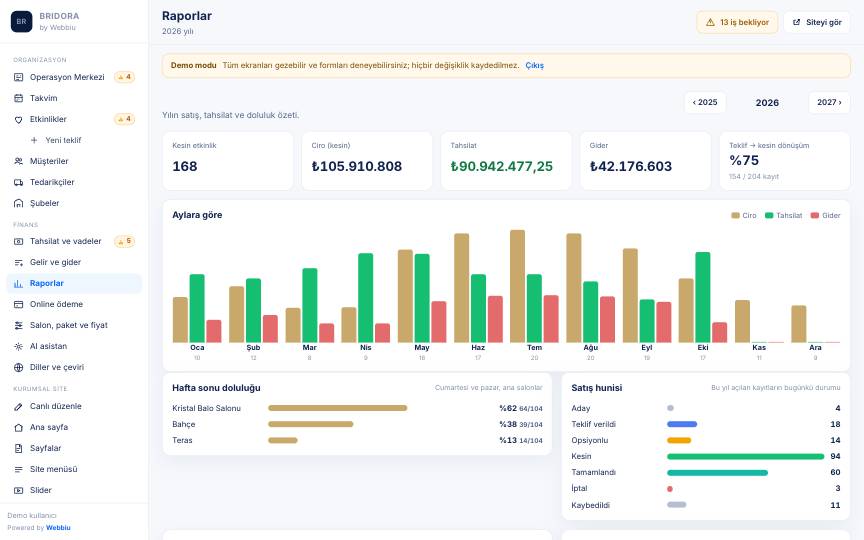The width and height of the screenshot is (864, 540).
Task: Click the Opsiyonlu orange bar
Action: tap(679, 440)
